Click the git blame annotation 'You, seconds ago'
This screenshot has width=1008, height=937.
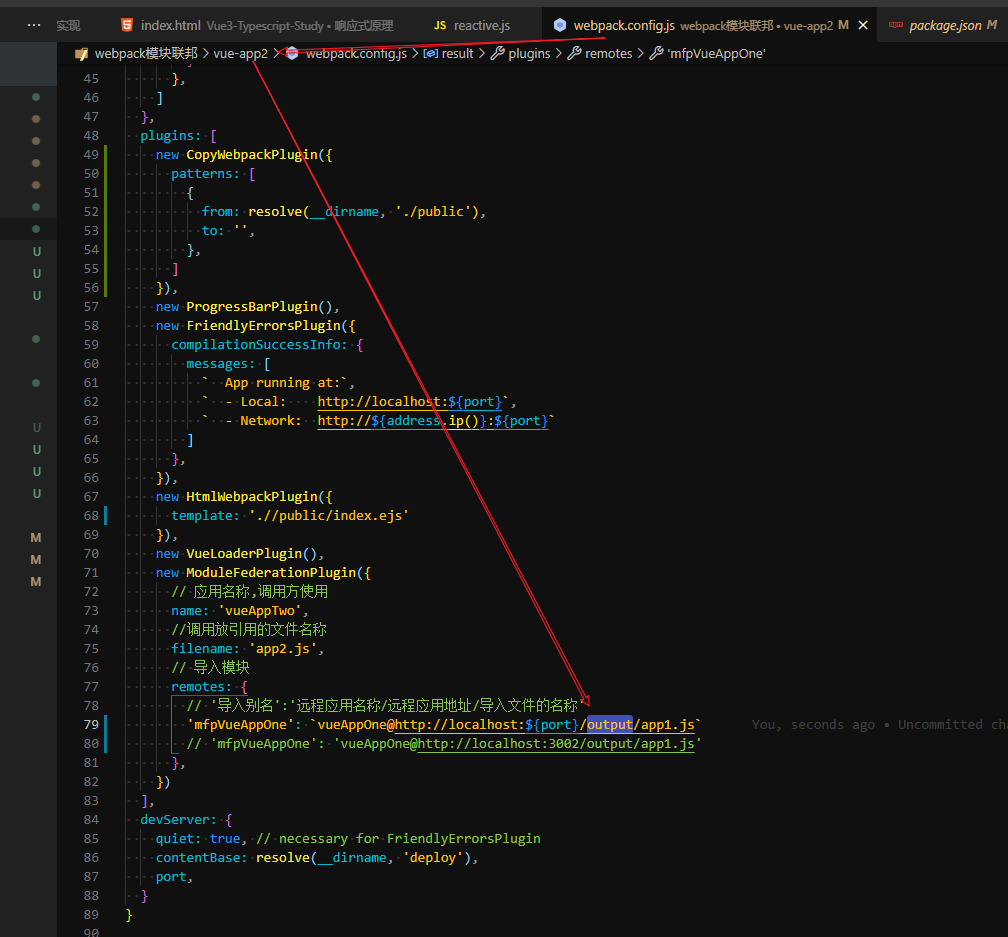813,725
